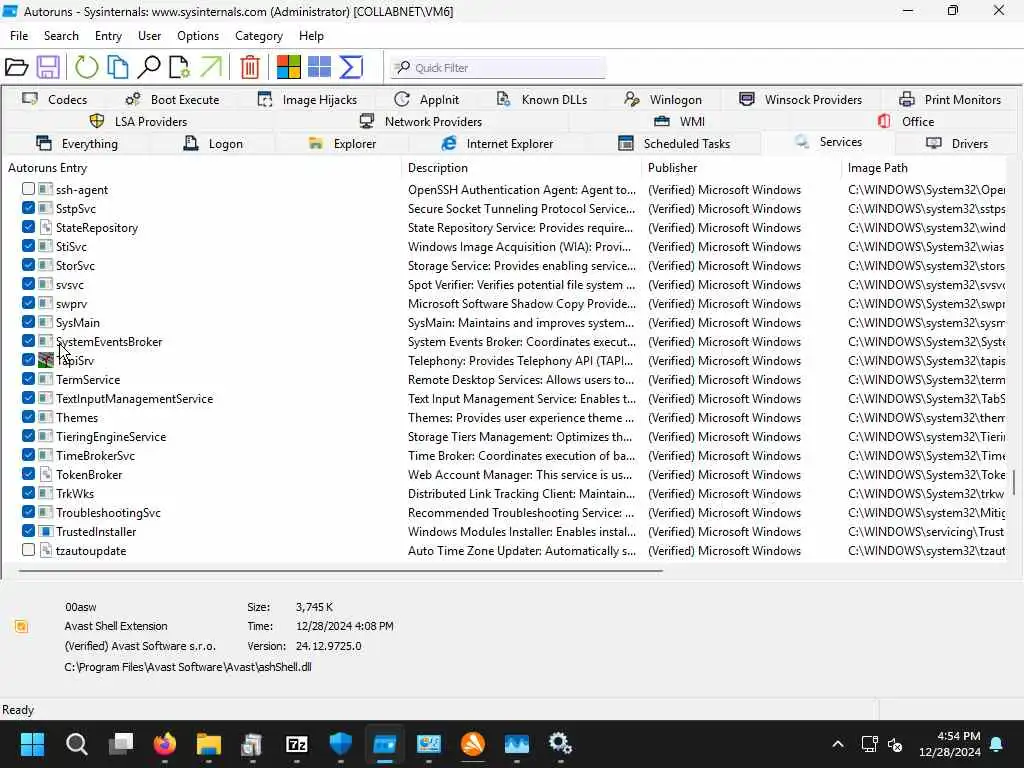Disable the TokenBroker checkbox
This screenshot has width=1024, height=768.
tap(28, 475)
